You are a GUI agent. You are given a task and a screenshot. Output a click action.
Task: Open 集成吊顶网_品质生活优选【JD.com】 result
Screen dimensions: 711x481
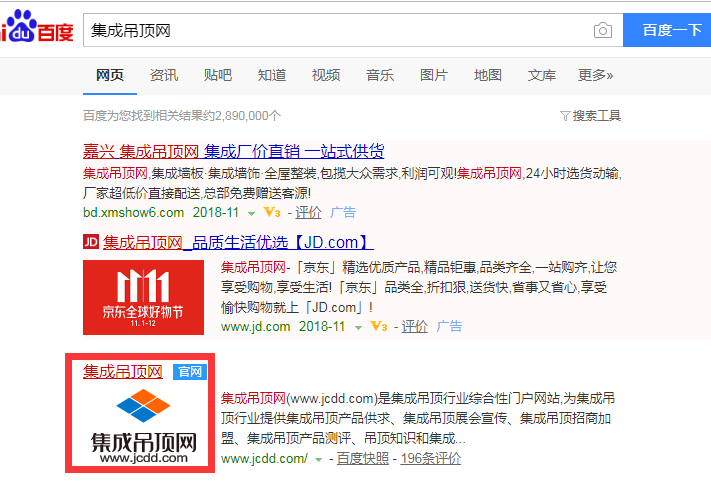(x=238, y=243)
